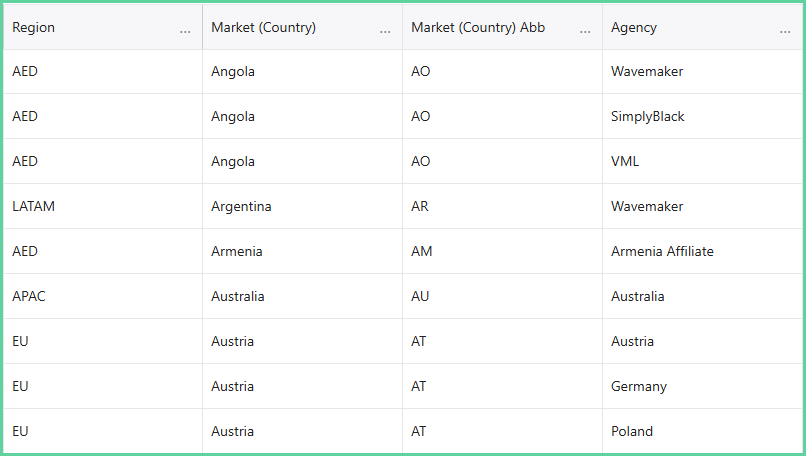The height and width of the screenshot is (456, 806).
Task: Select the AU abbreviation cell
Action: pos(503,296)
